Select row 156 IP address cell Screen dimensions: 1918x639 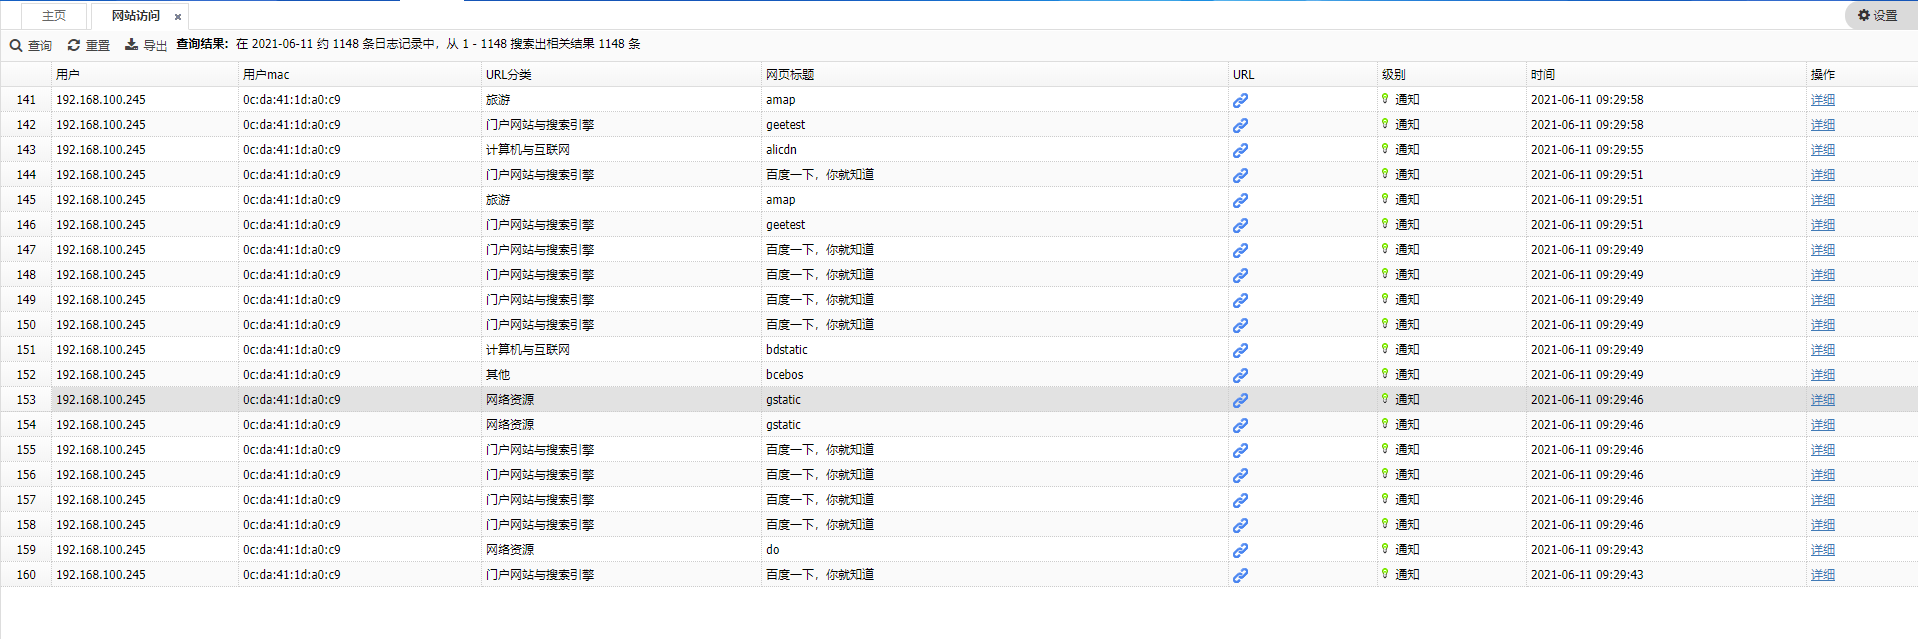pyautogui.click(x=100, y=475)
